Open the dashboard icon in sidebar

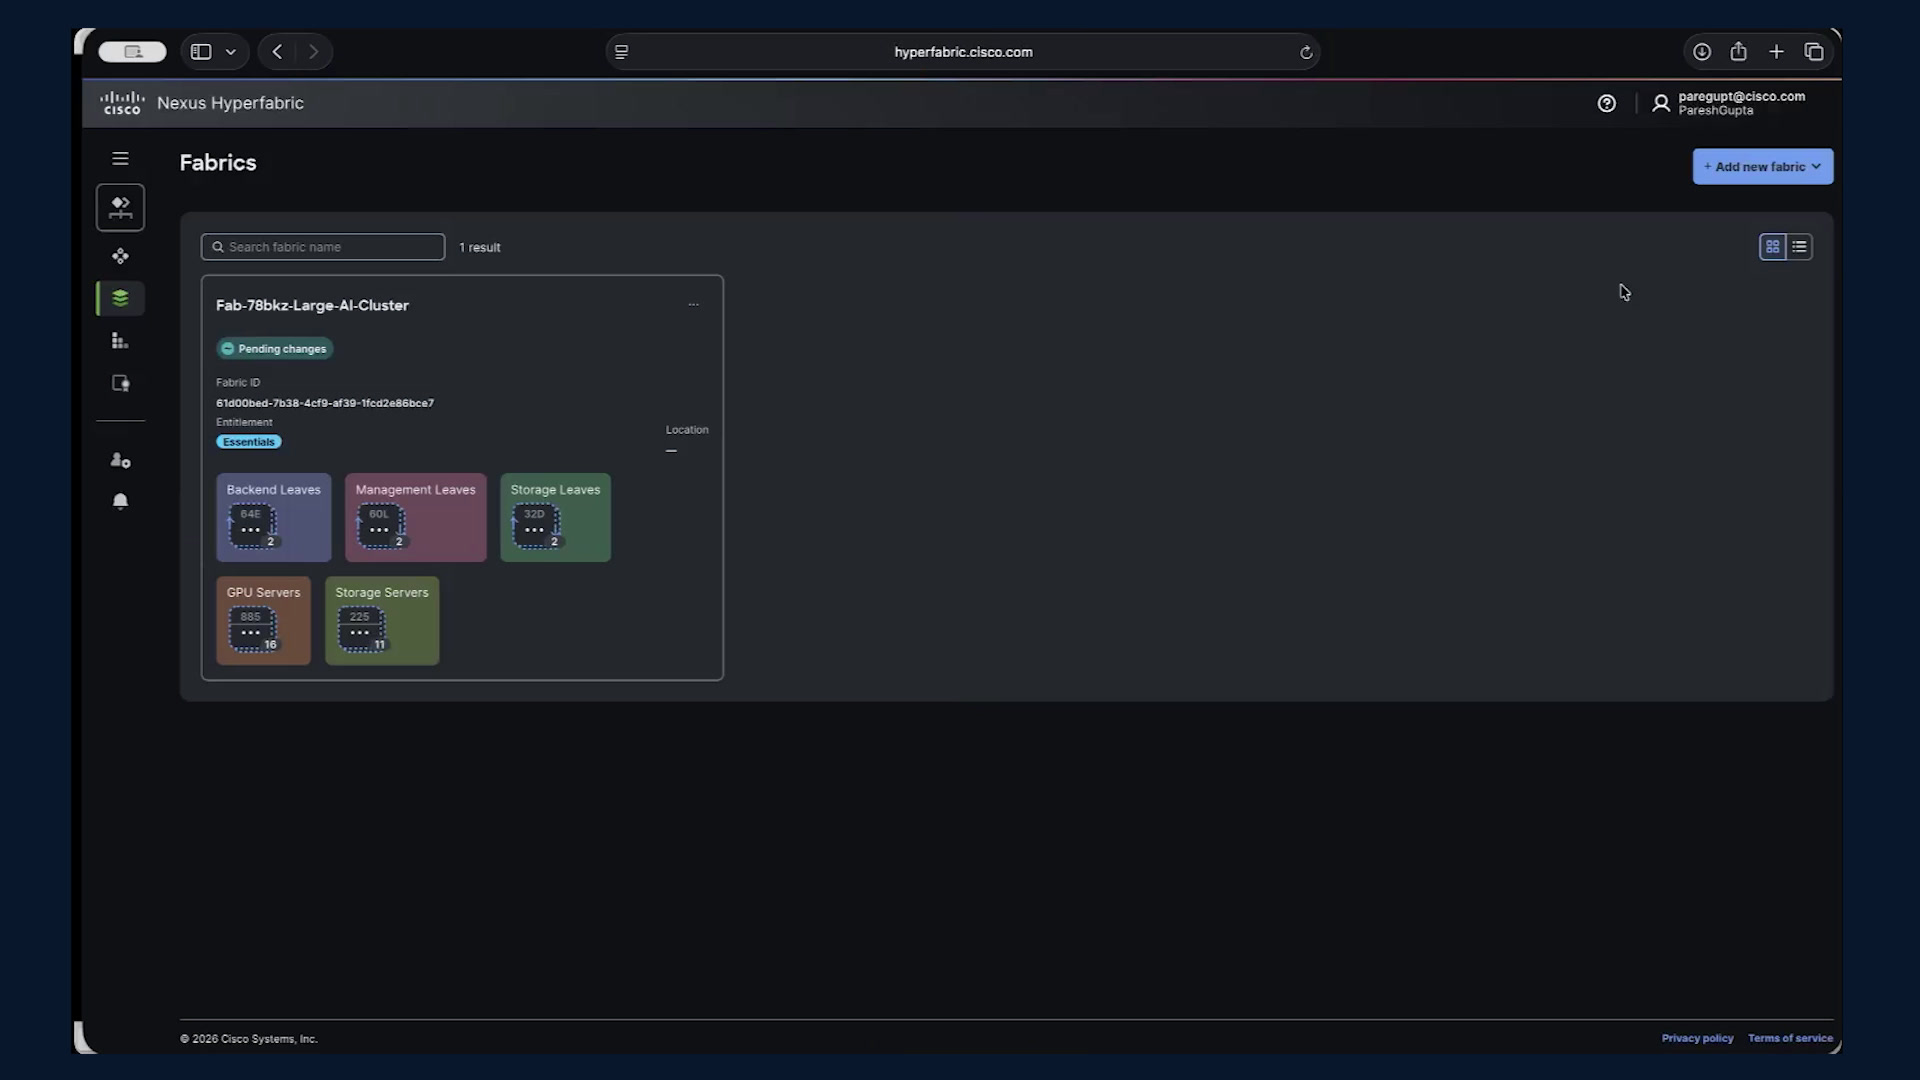120,207
